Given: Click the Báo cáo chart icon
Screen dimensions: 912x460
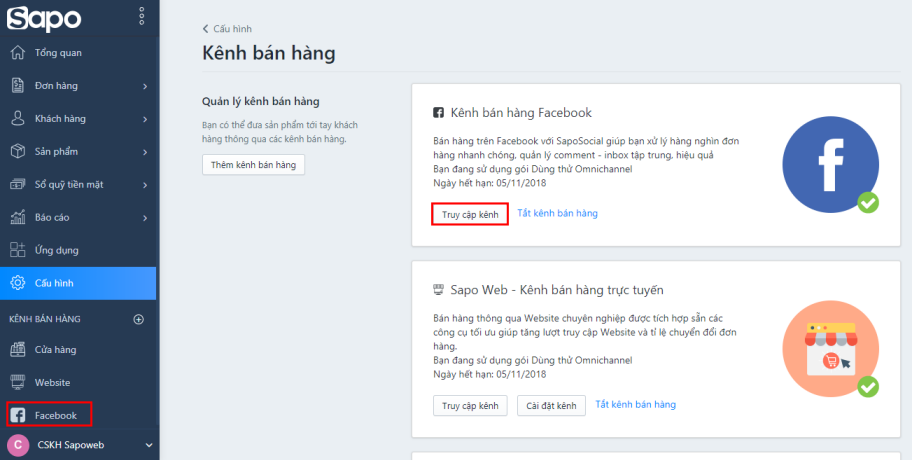Looking at the screenshot, I should click(18, 217).
